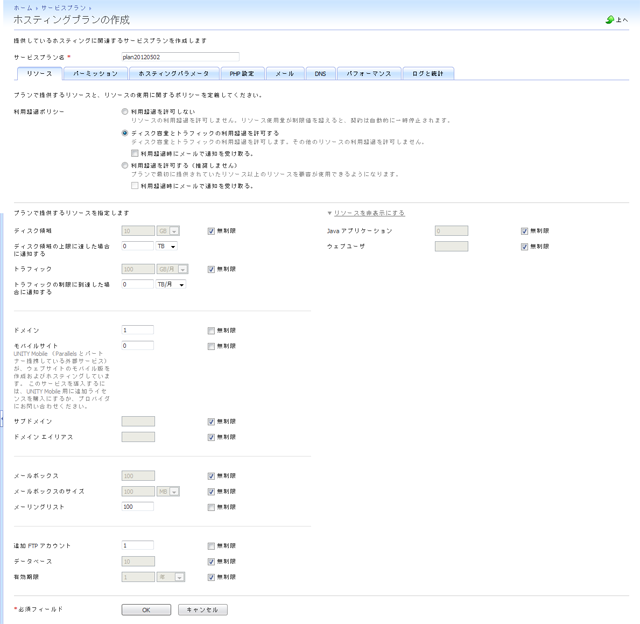Image resolution: width=640 pixels, height=624 pixels.
Task: Open TB unit dropdown for disk notification
Action: [x=166, y=245]
